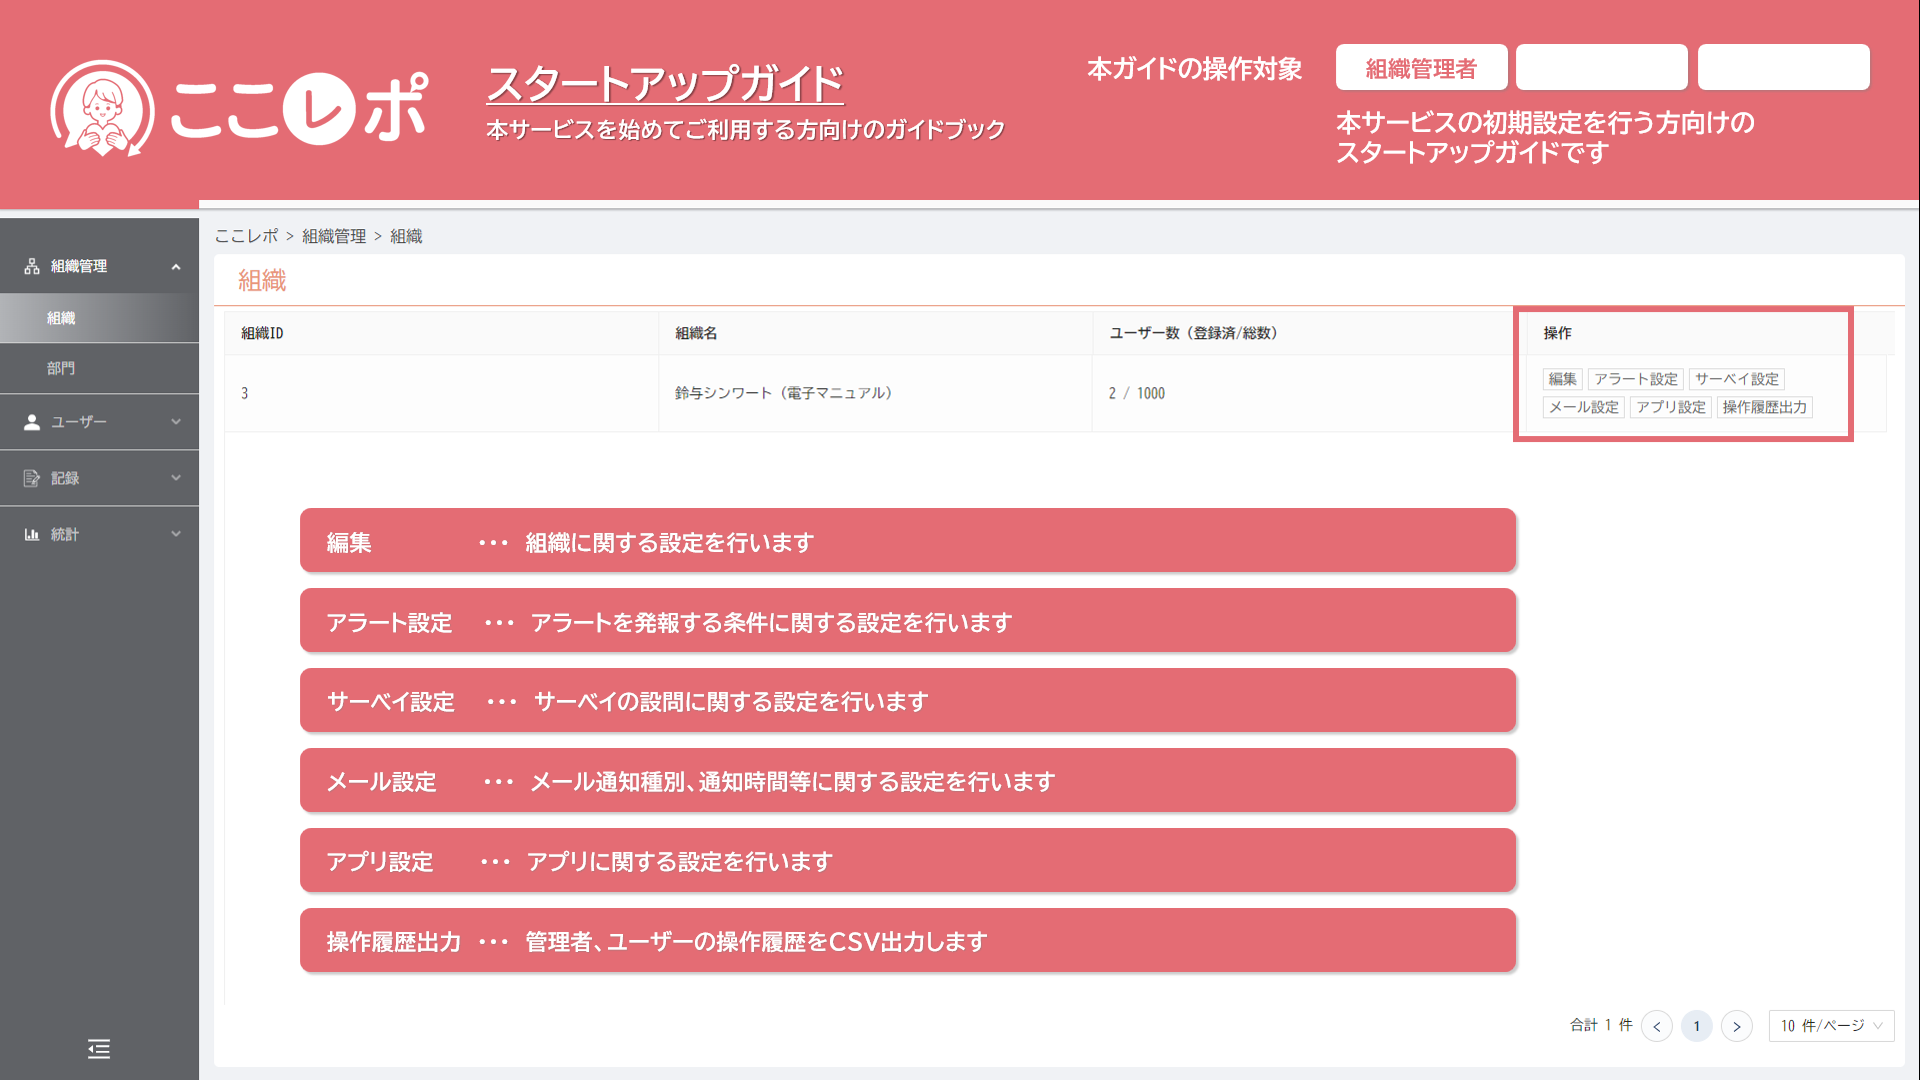Image resolution: width=1920 pixels, height=1080 pixels.
Task: Go to next page arrow
Action: pos(1737,1026)
